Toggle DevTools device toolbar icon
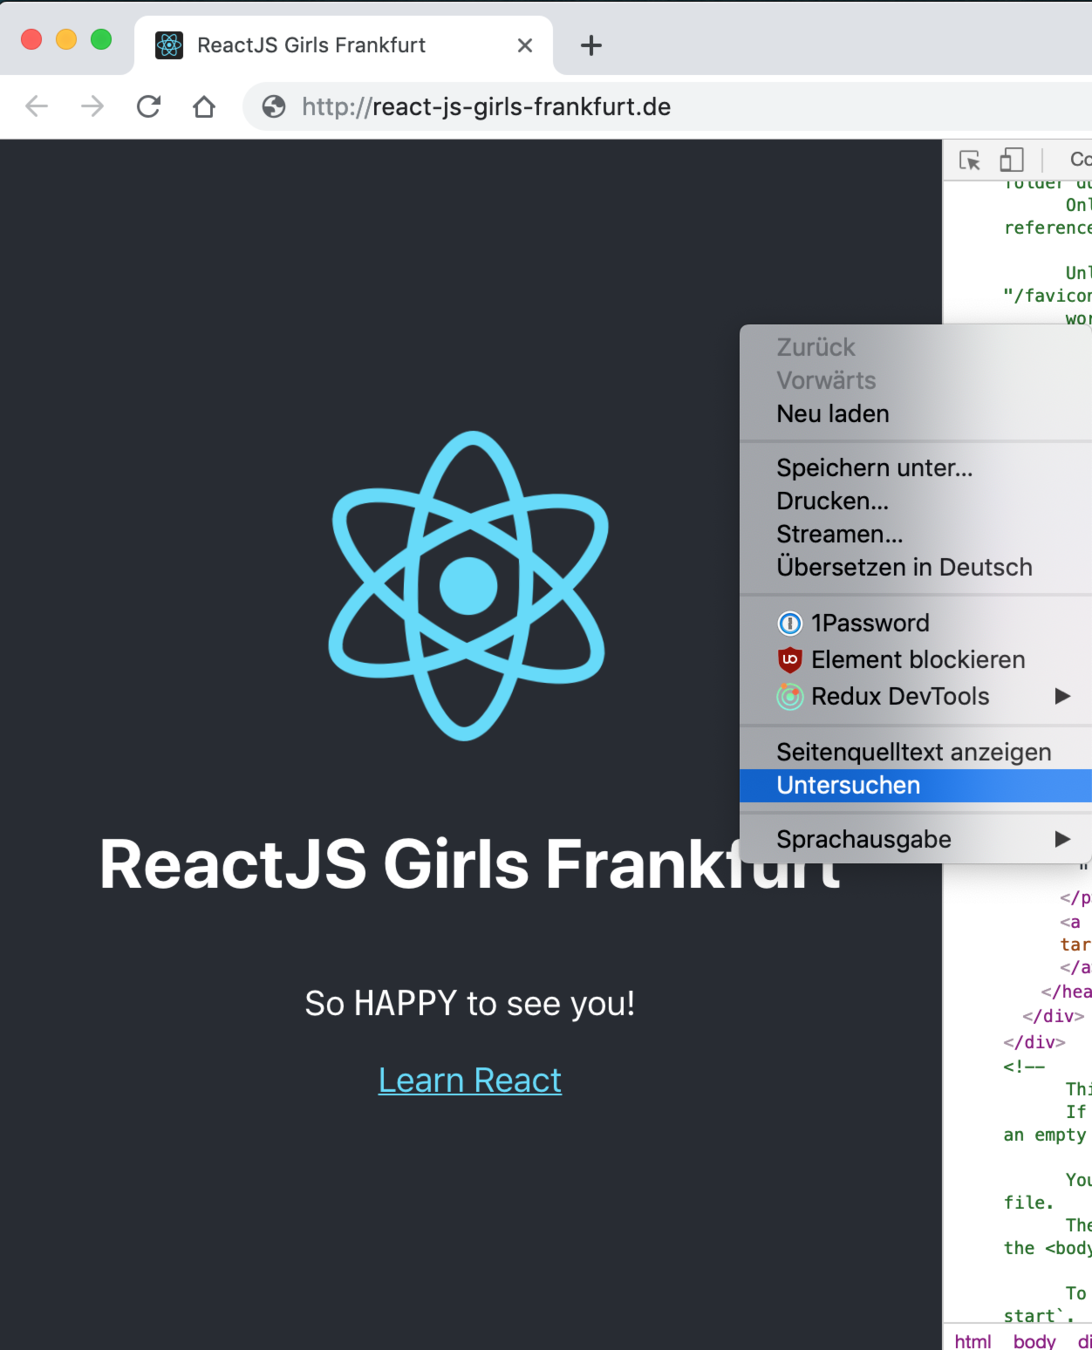This screenshot has height=1350, width=1092. point(1011,160)
